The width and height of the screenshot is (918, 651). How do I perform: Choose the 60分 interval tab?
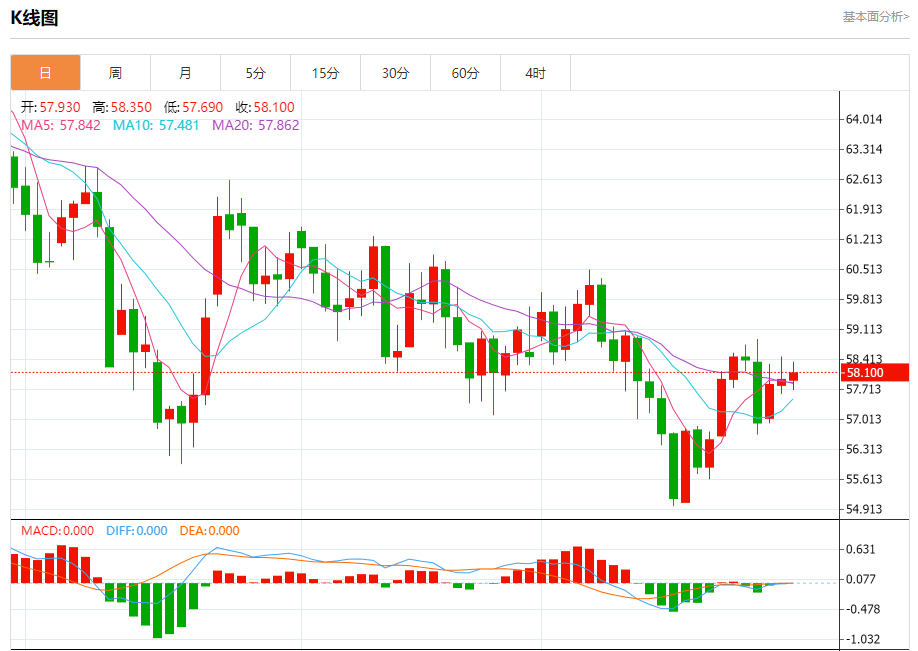click(465, 73)
